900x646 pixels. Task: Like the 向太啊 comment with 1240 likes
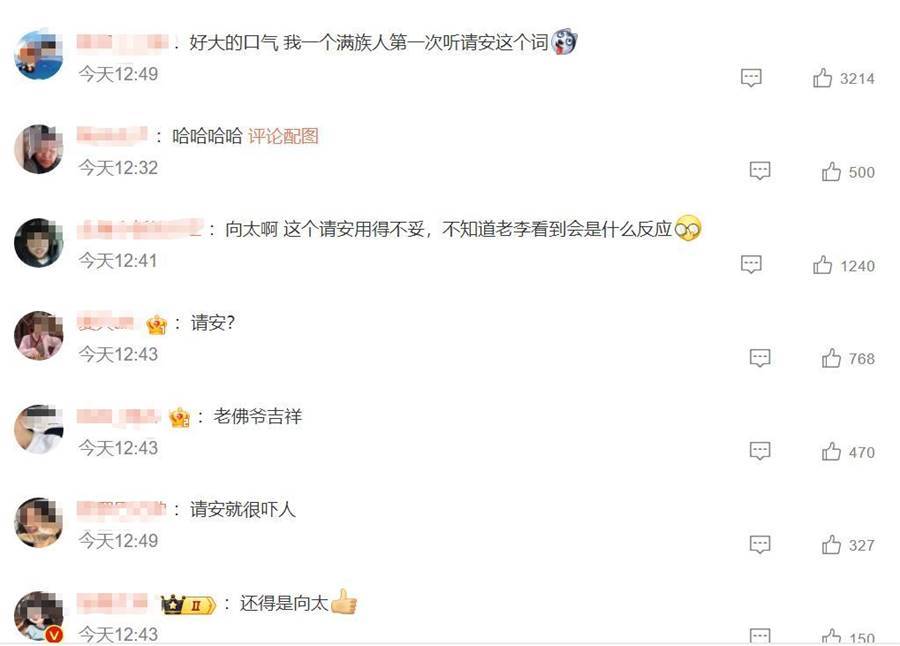tap(822, 265)
